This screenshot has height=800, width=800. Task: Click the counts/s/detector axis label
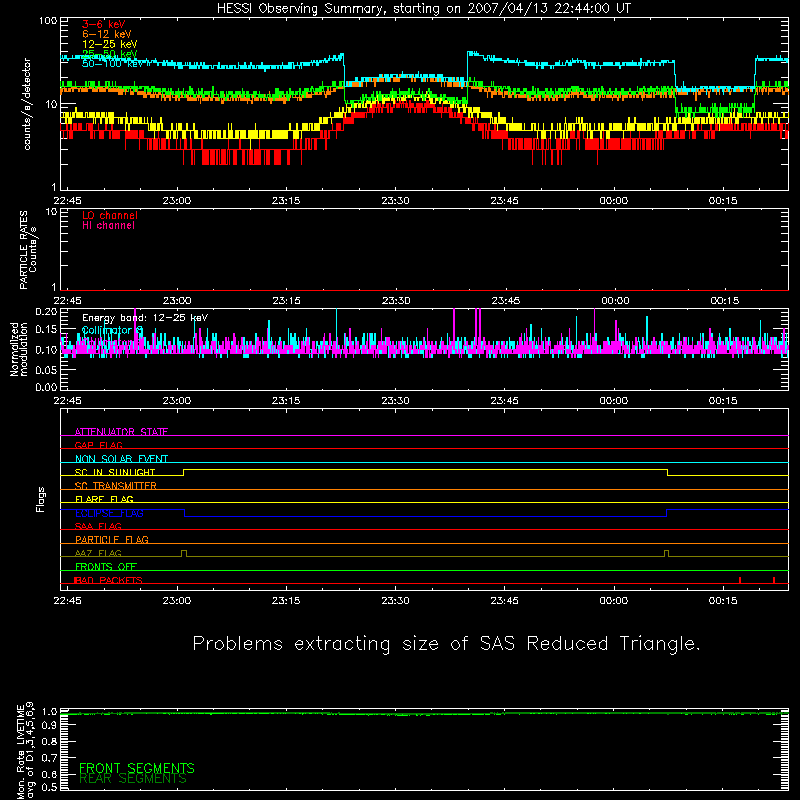27,104
